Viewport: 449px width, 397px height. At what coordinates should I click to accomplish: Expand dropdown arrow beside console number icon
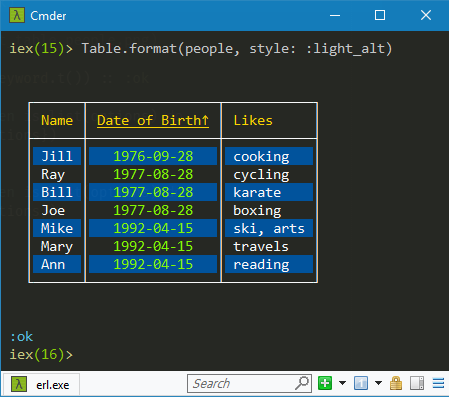(378, 383)
